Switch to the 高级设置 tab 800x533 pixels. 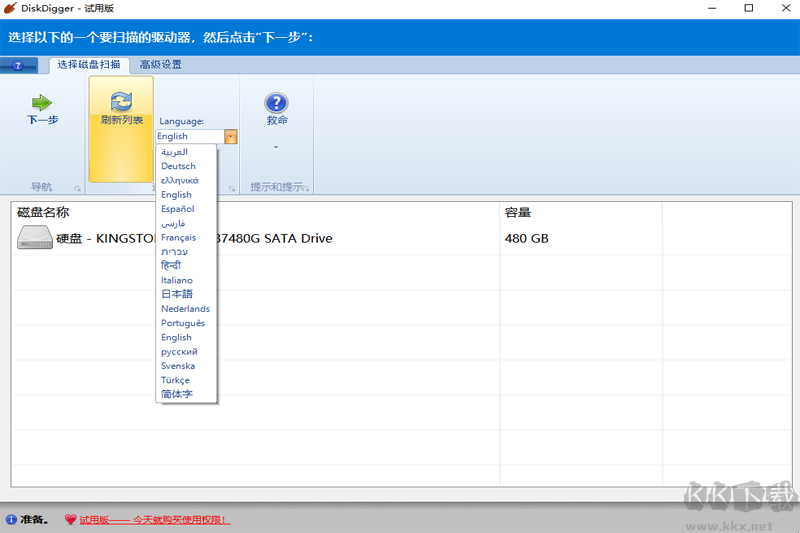click(161, 64)
